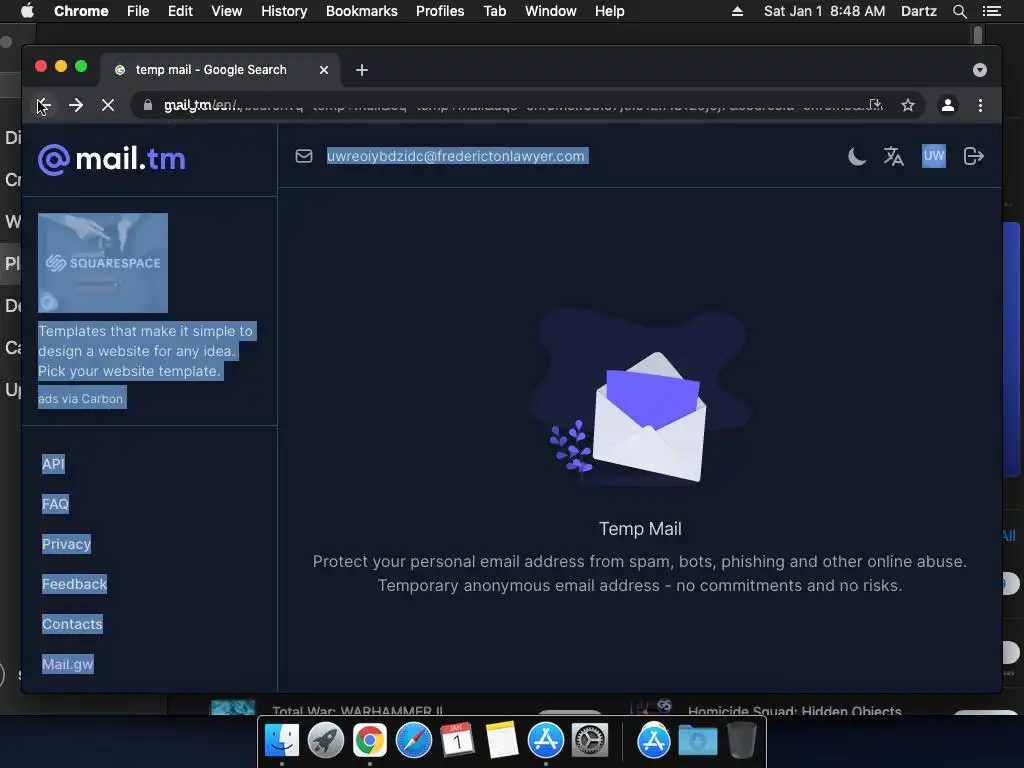Click the envelope icon beside the email address
Screen dimensions: 1024x768
tap(304, 156)
